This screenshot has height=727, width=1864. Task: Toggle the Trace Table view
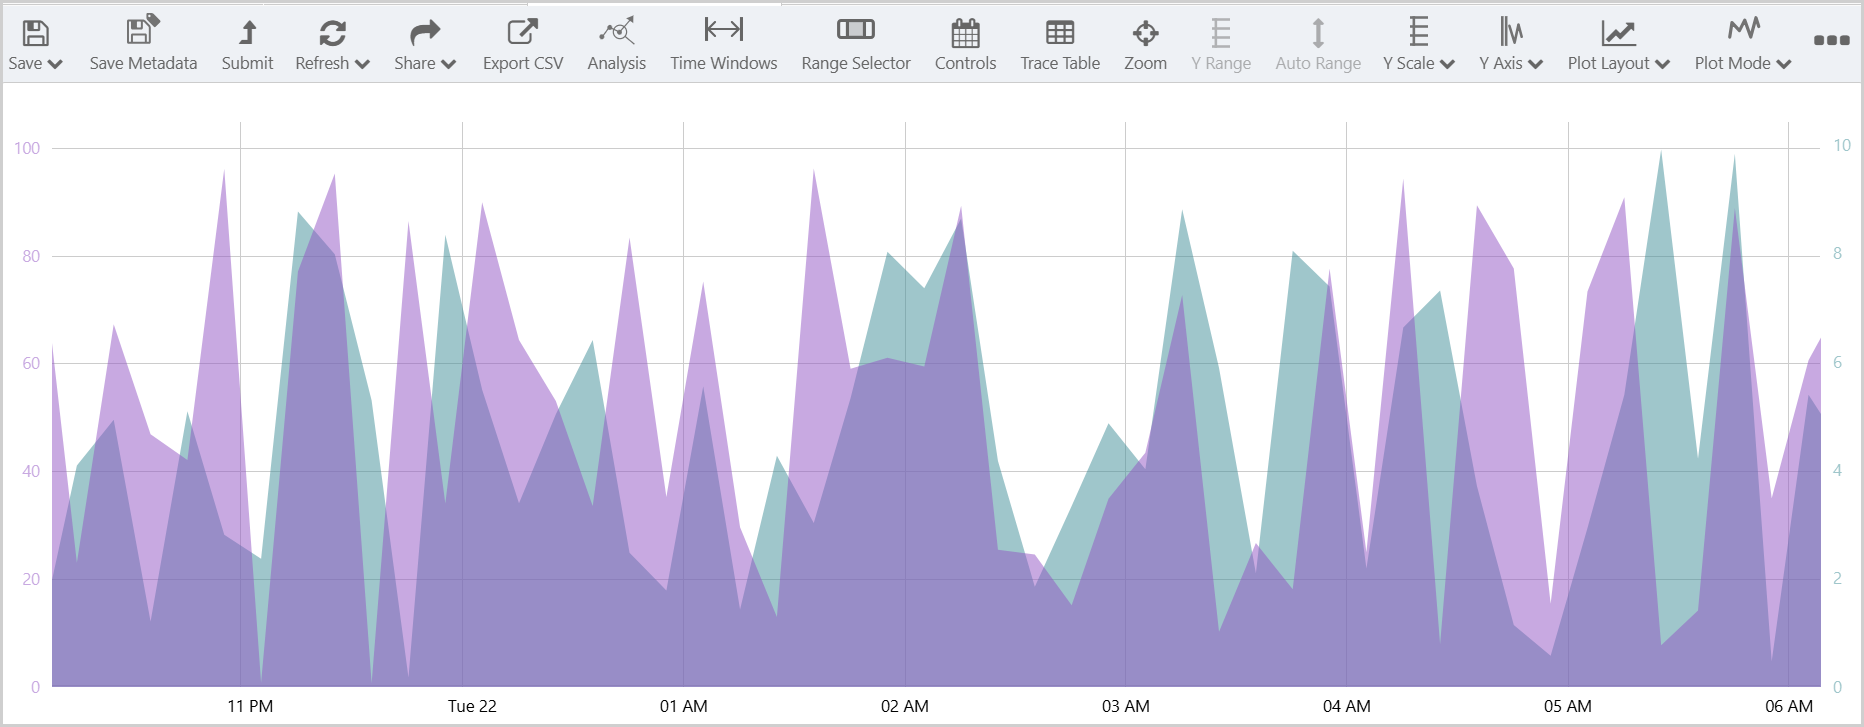pyautogui.click(x=1059, y=45)
